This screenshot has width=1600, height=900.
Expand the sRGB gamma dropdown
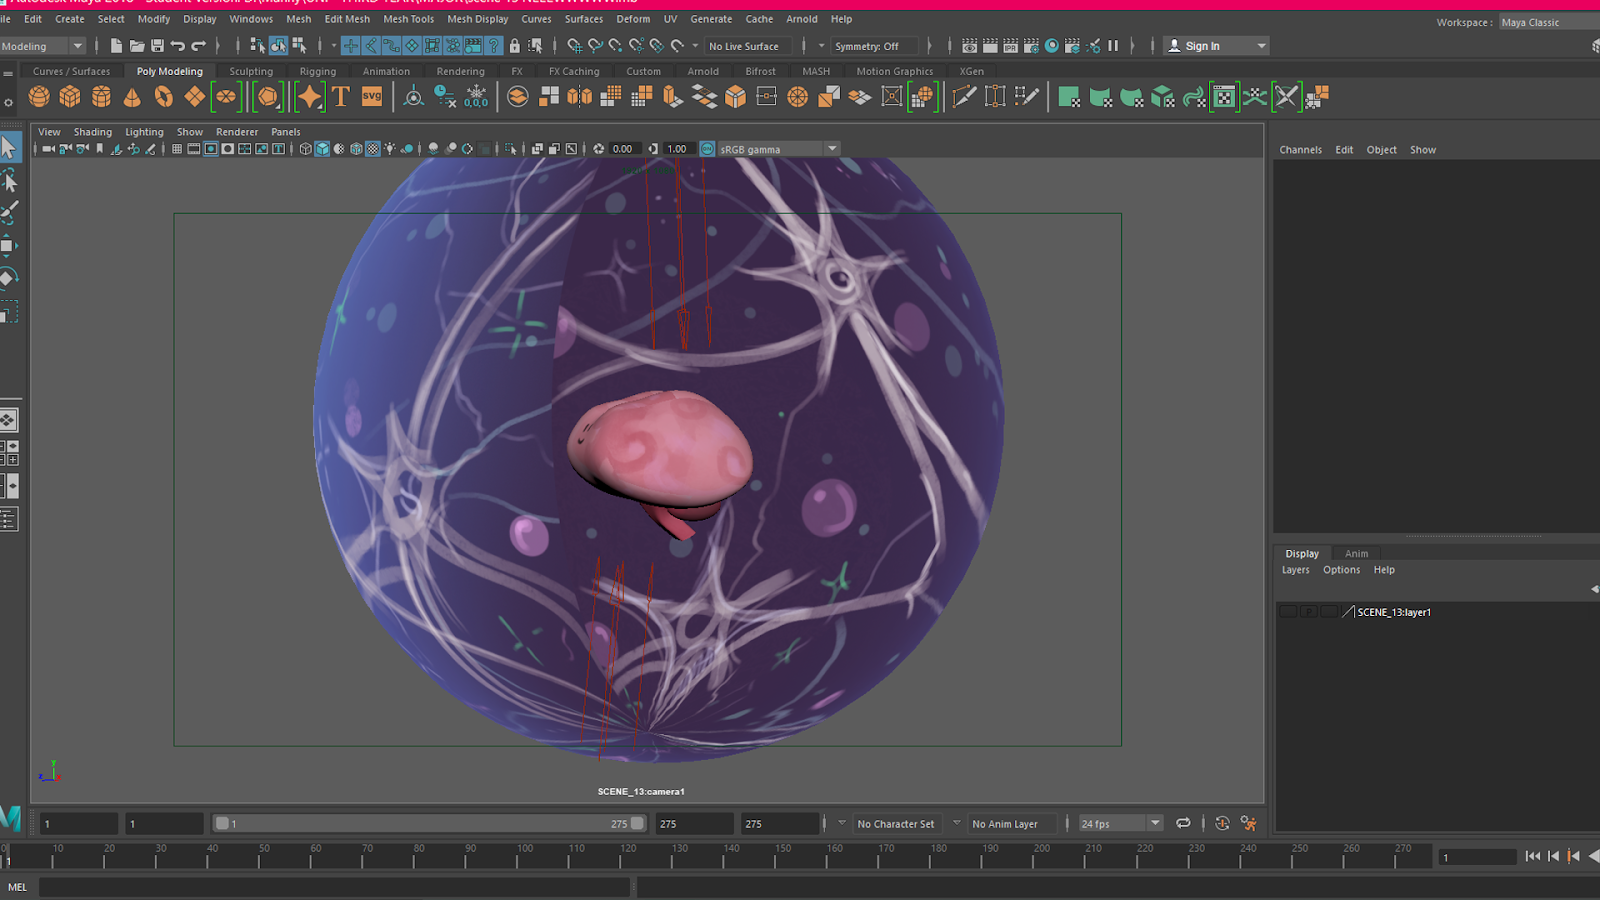point(832,148)
